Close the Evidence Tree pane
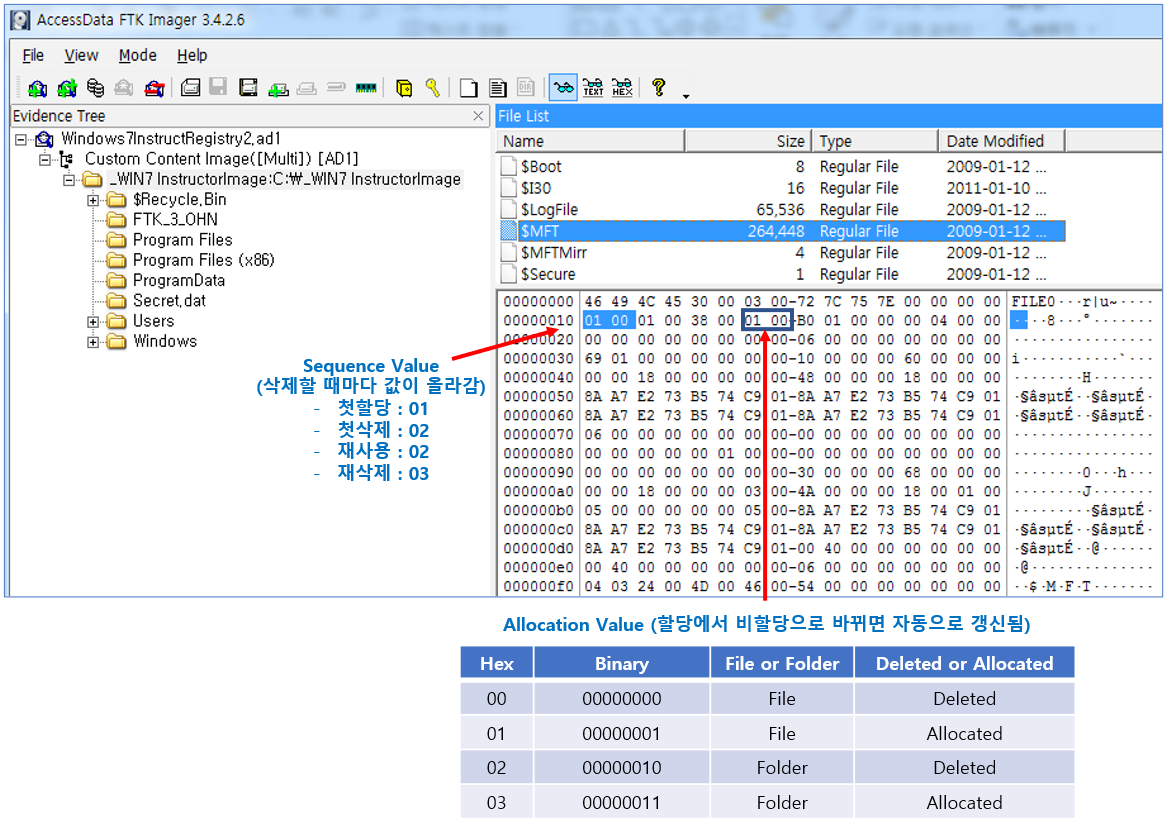The width and height of the screenshot is (1166, 822). (478, 115)
